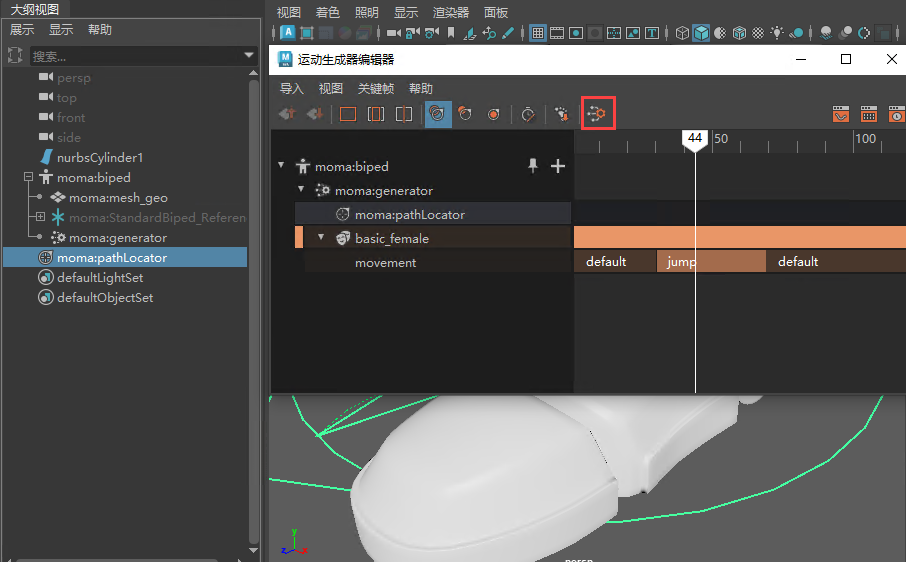Toggle the shadows icon in the viewport toolbar
906x562 pixels.
tap(796, 33)
